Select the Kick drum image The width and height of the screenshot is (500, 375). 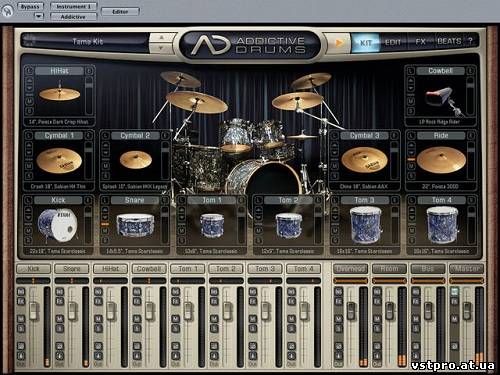click(57, 225)
